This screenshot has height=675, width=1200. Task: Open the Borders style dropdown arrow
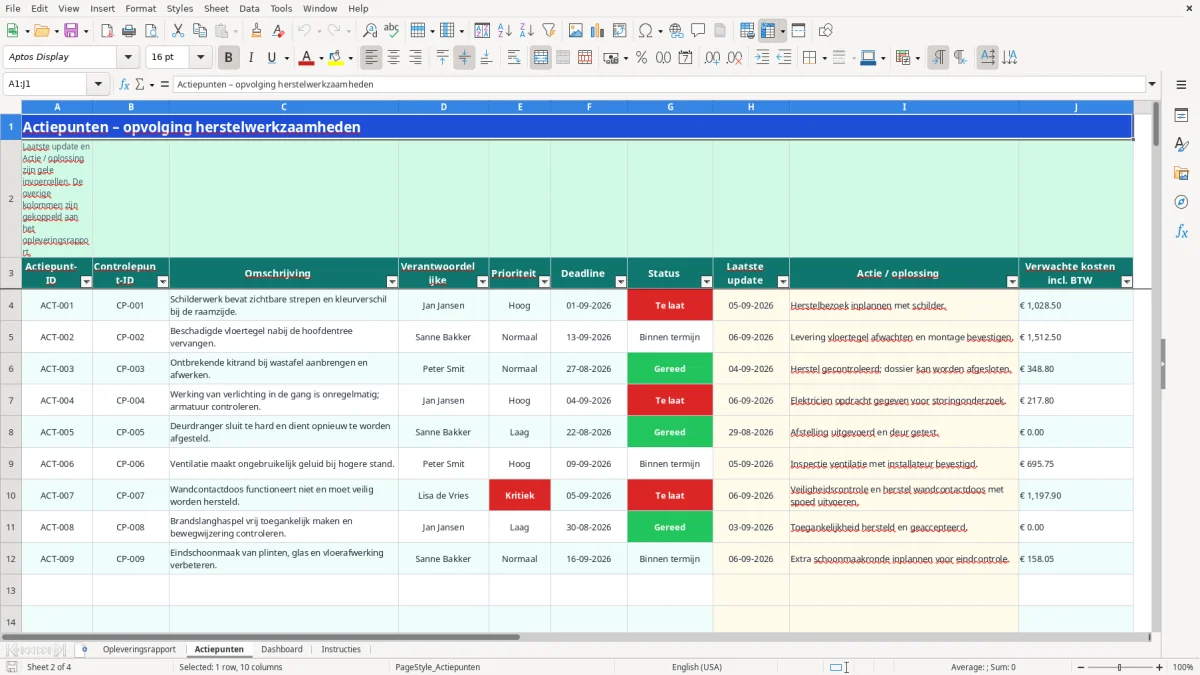[x=823, y=58]
